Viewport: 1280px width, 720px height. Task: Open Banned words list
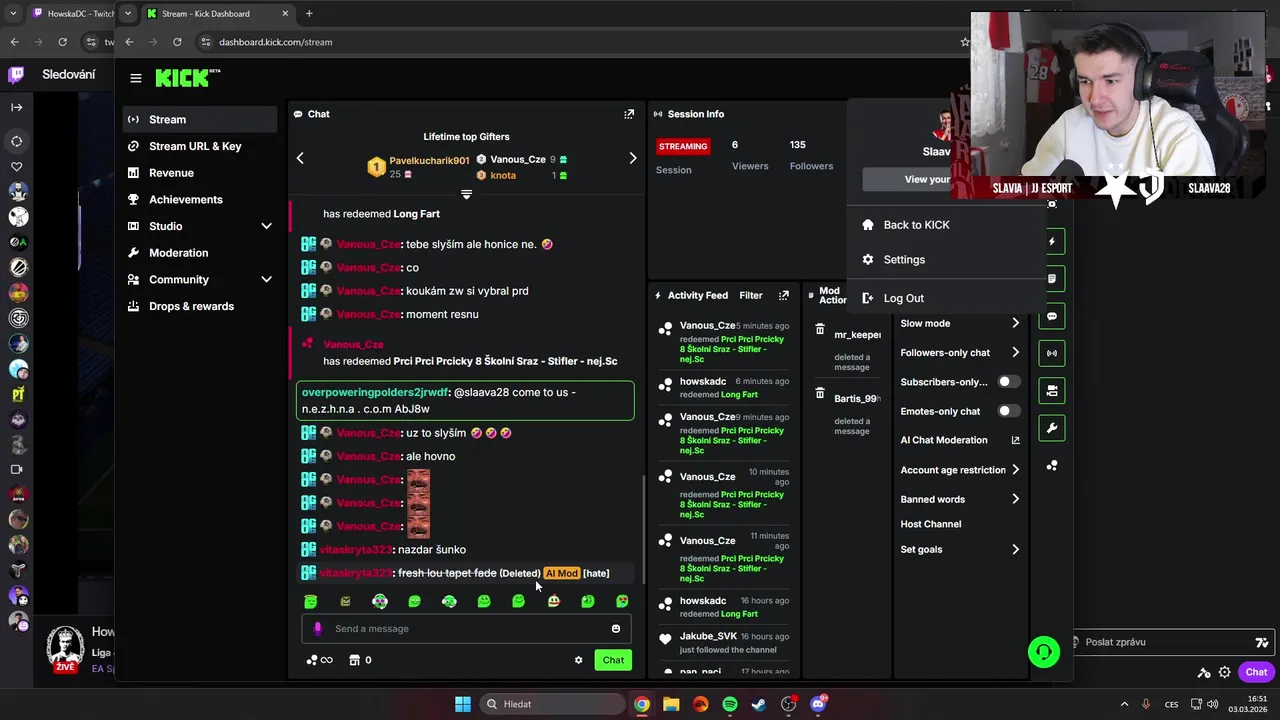point(960,499)
